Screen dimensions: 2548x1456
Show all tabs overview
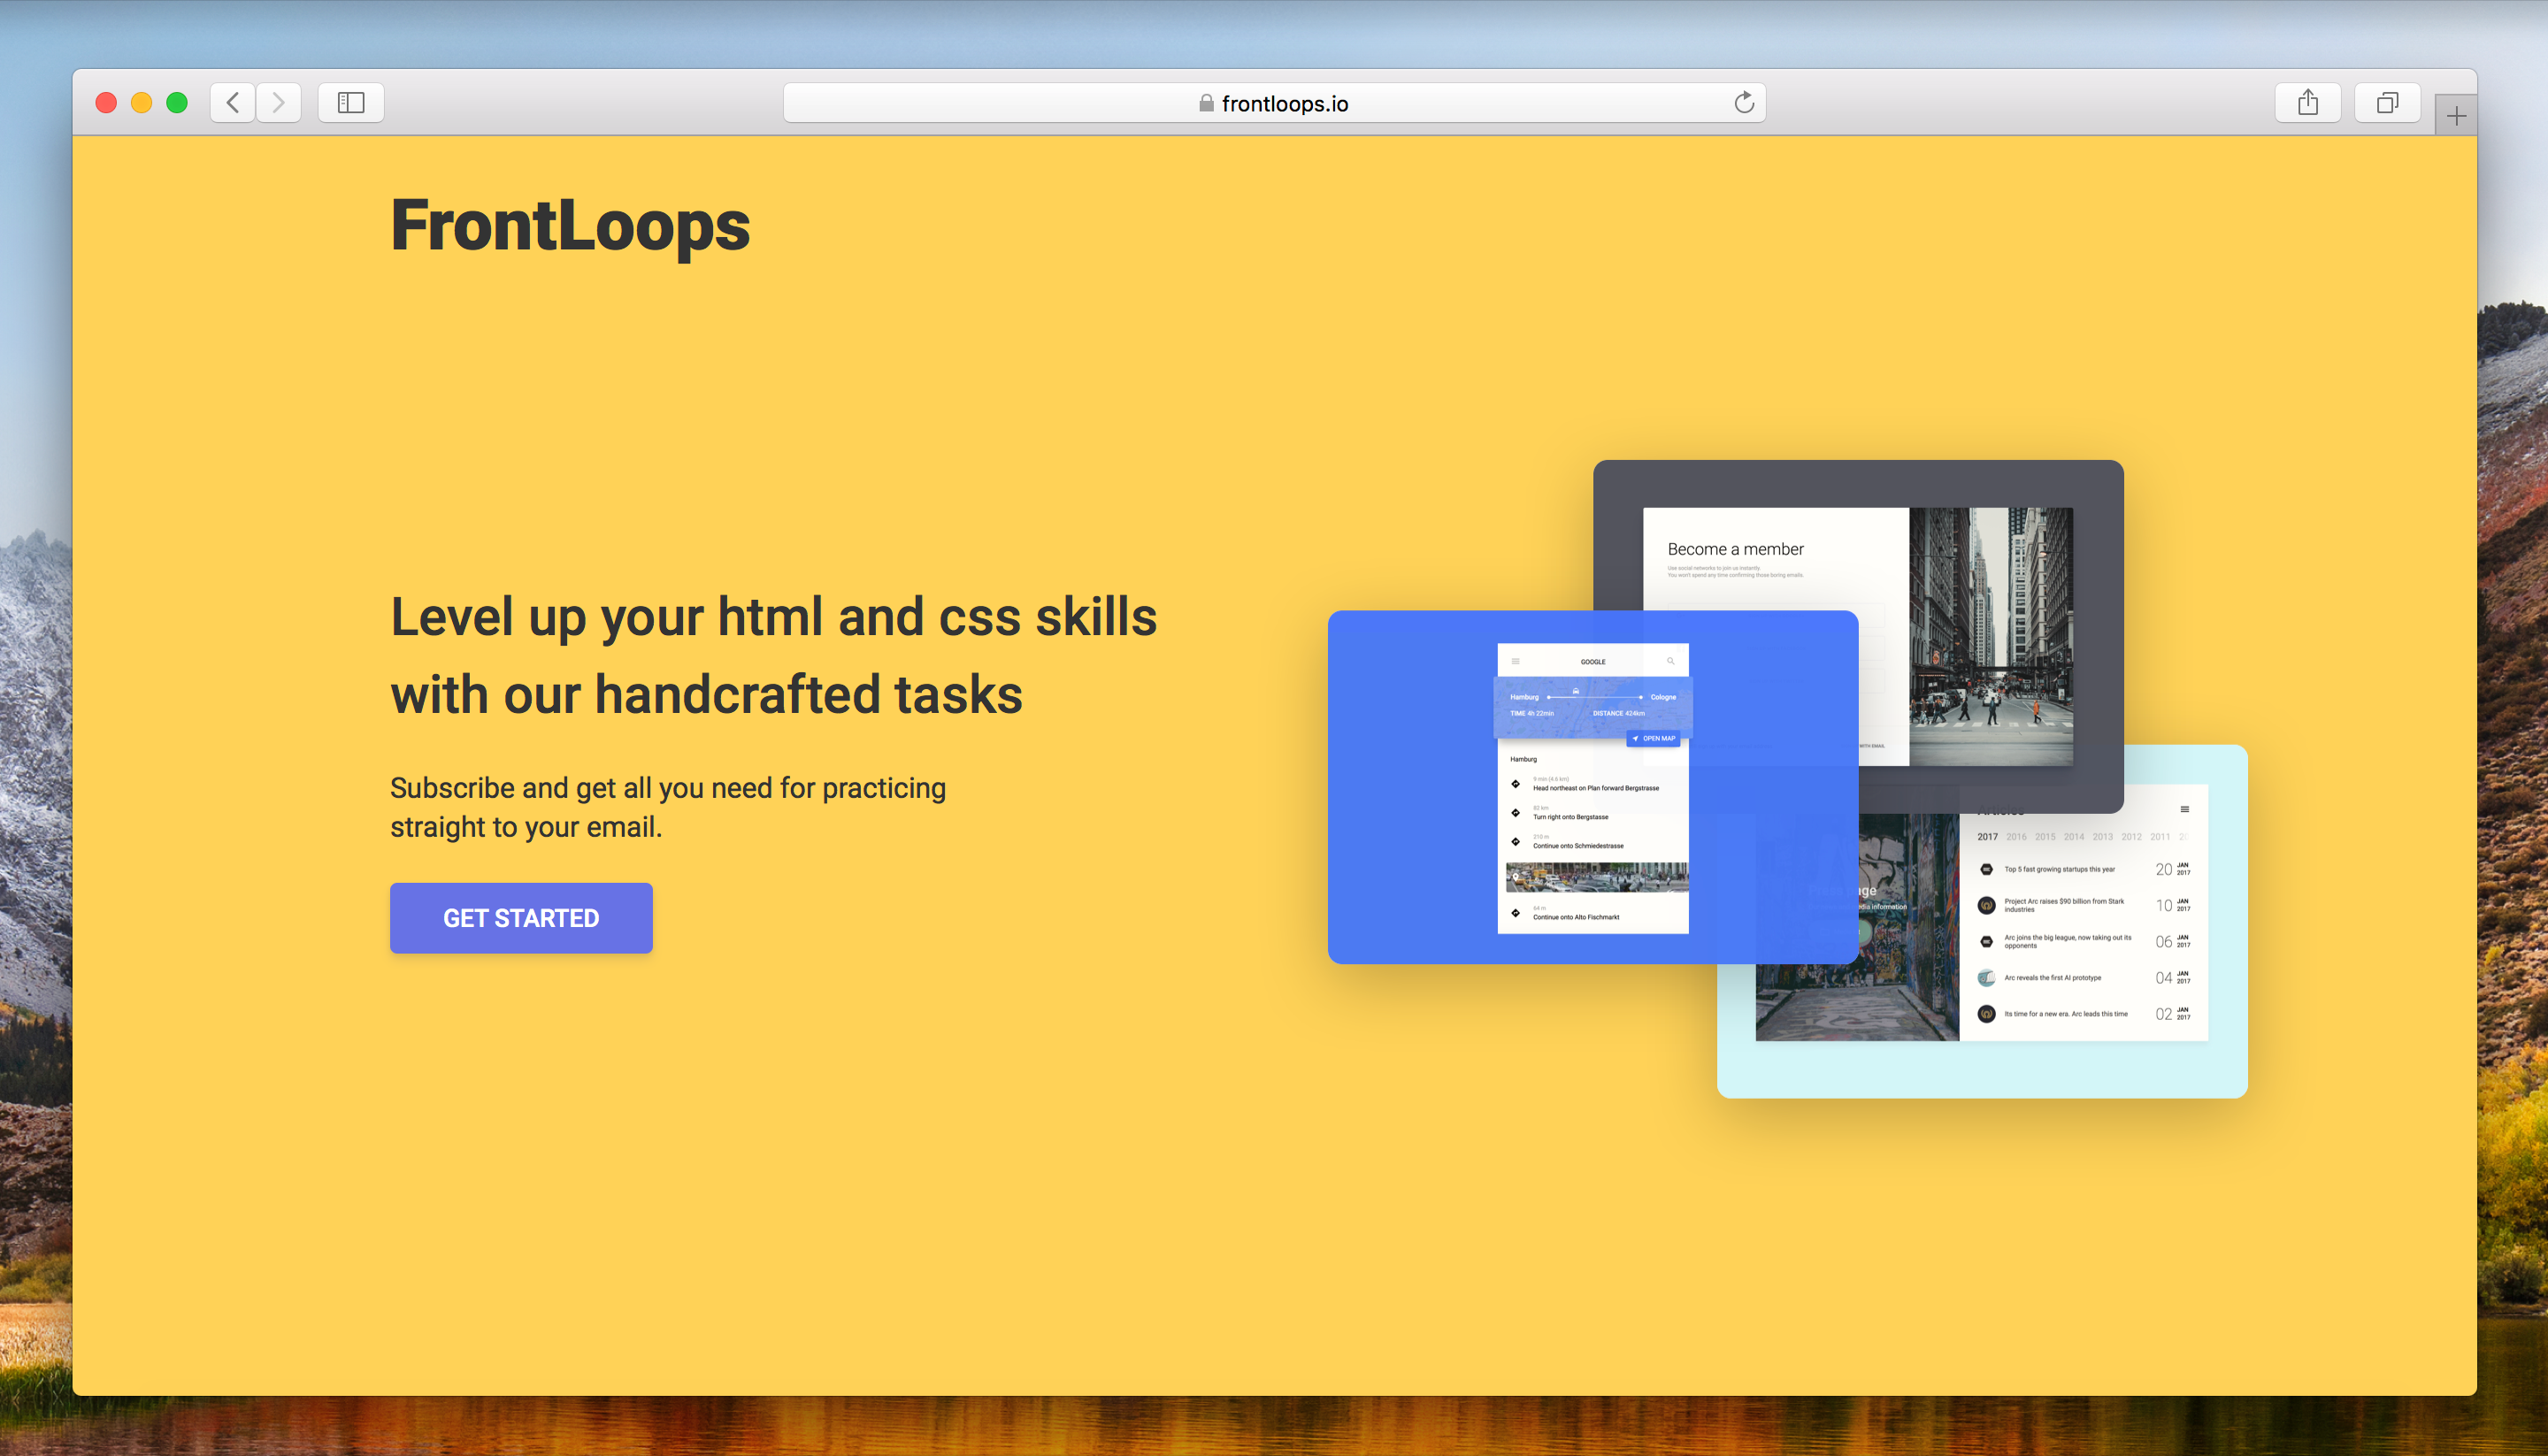coord(2387,102)
